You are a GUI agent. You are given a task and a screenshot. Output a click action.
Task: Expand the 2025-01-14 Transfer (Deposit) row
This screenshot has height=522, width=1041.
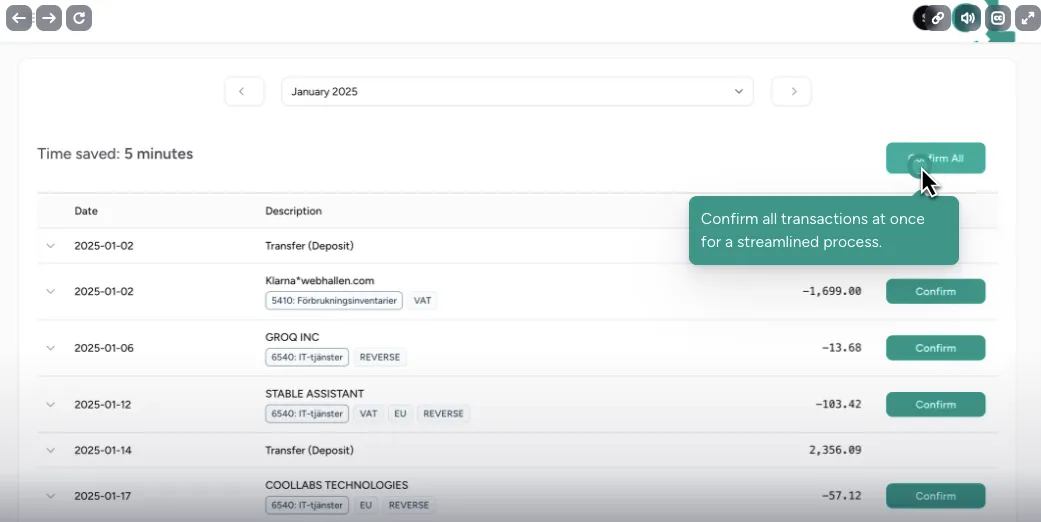click(51, 450)
